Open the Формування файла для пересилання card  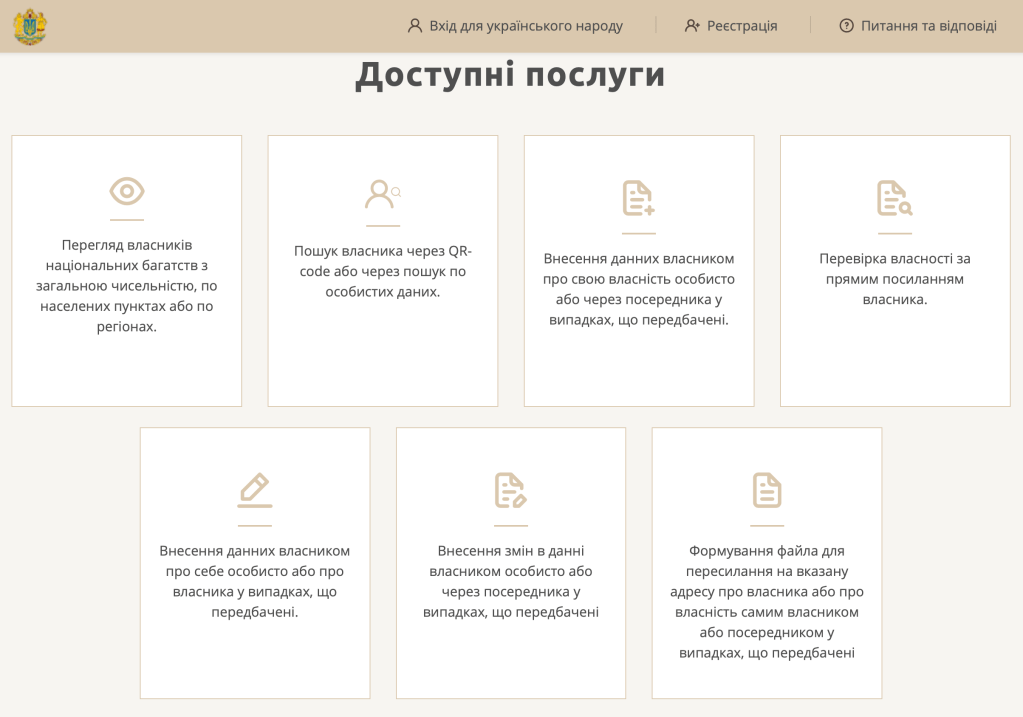point(767,601)
